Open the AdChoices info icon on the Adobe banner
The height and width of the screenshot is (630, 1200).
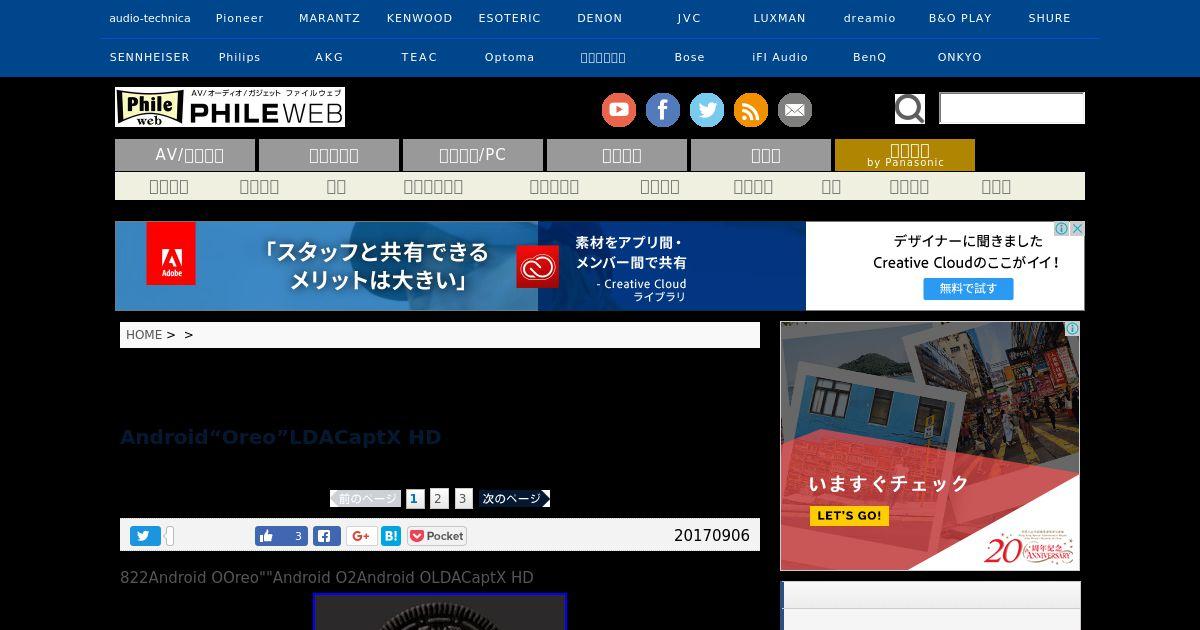pyautogui.click(x=1063, y=229)
